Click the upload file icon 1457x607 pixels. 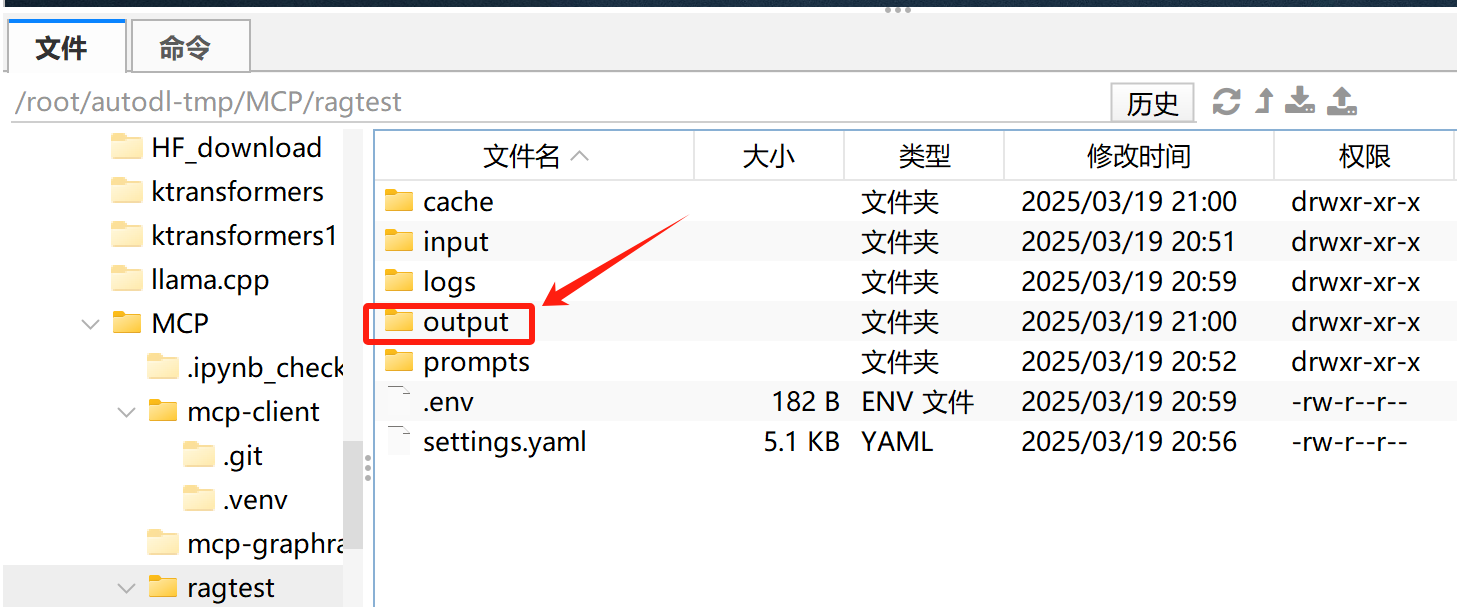1341,101
